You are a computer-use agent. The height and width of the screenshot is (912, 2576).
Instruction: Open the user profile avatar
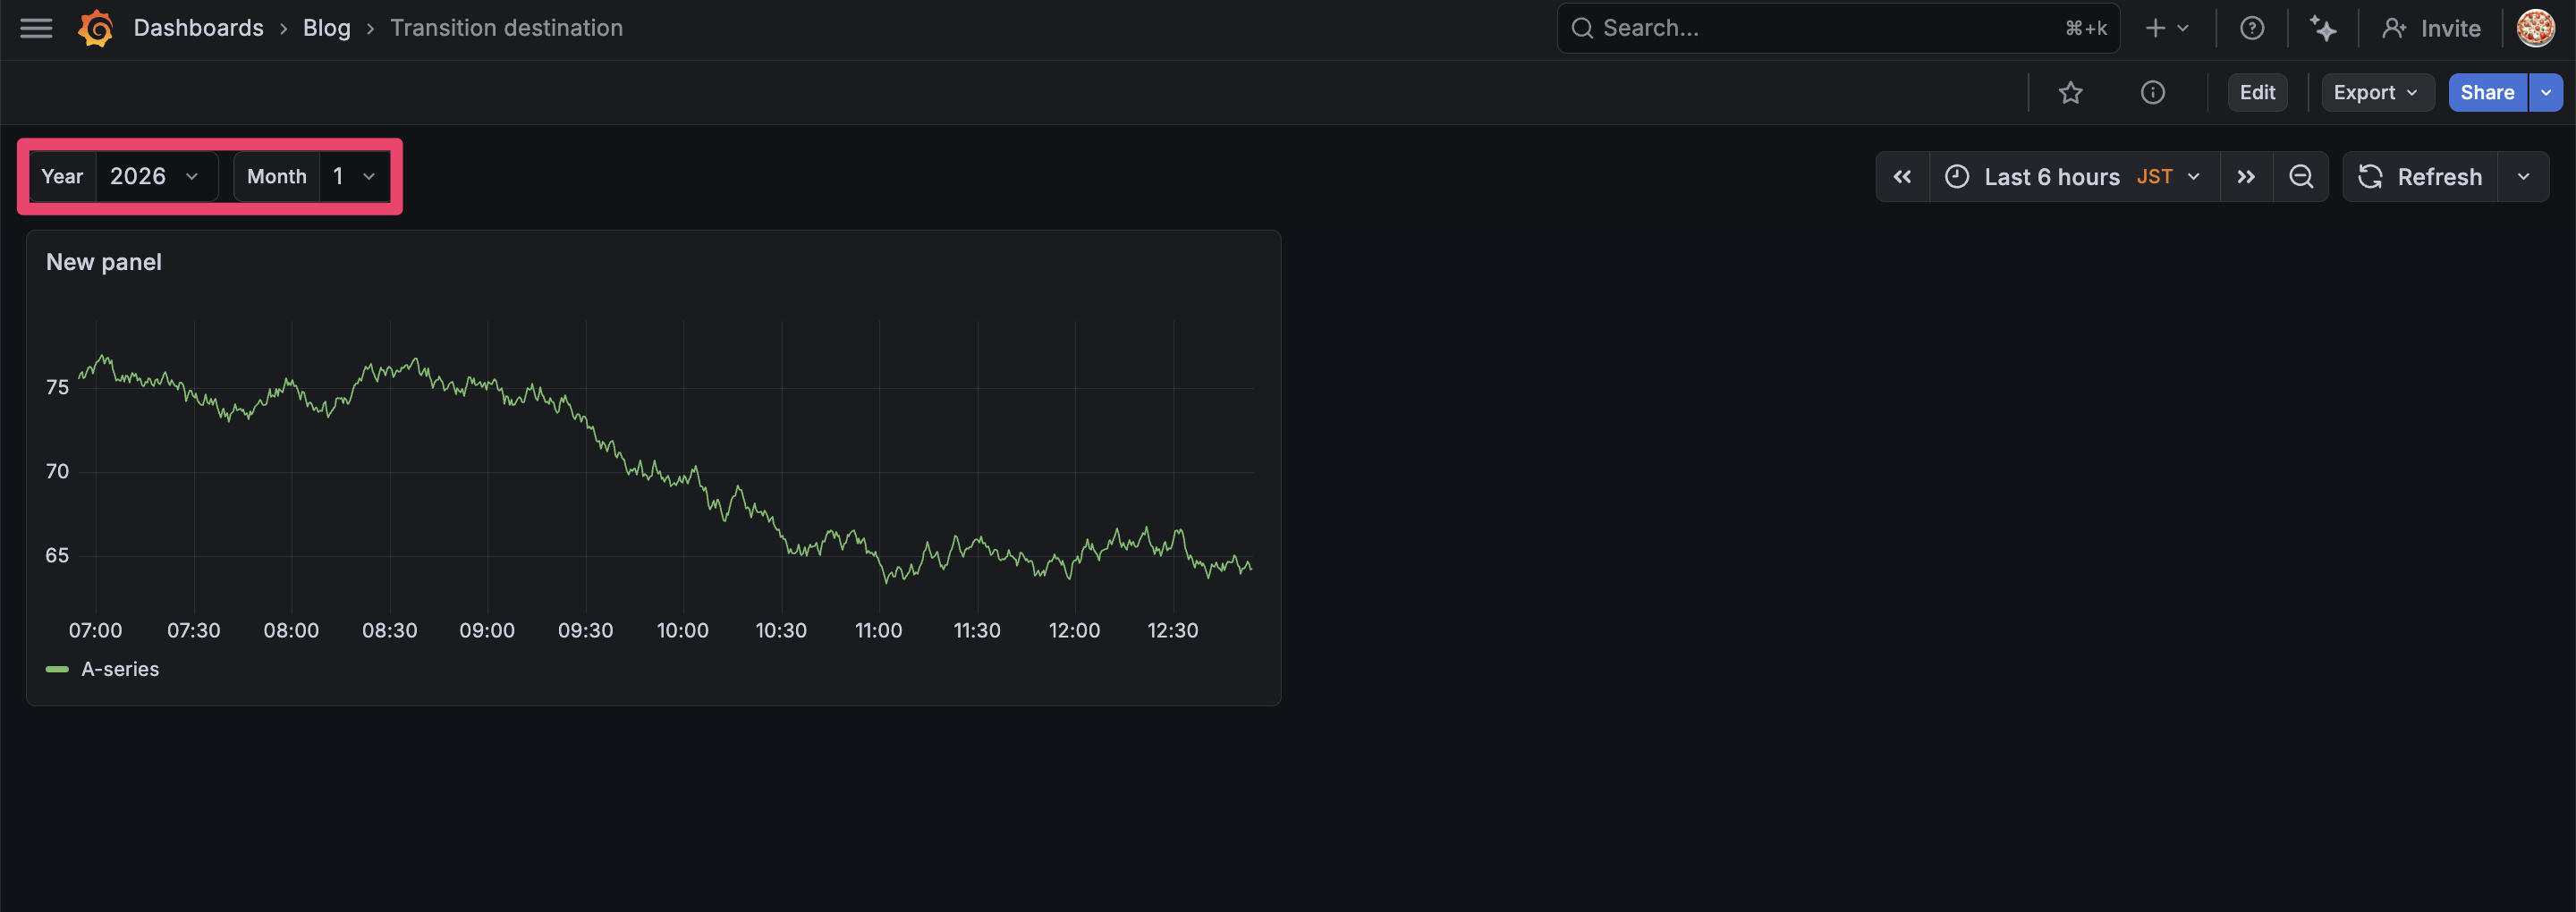point(2535,28)
